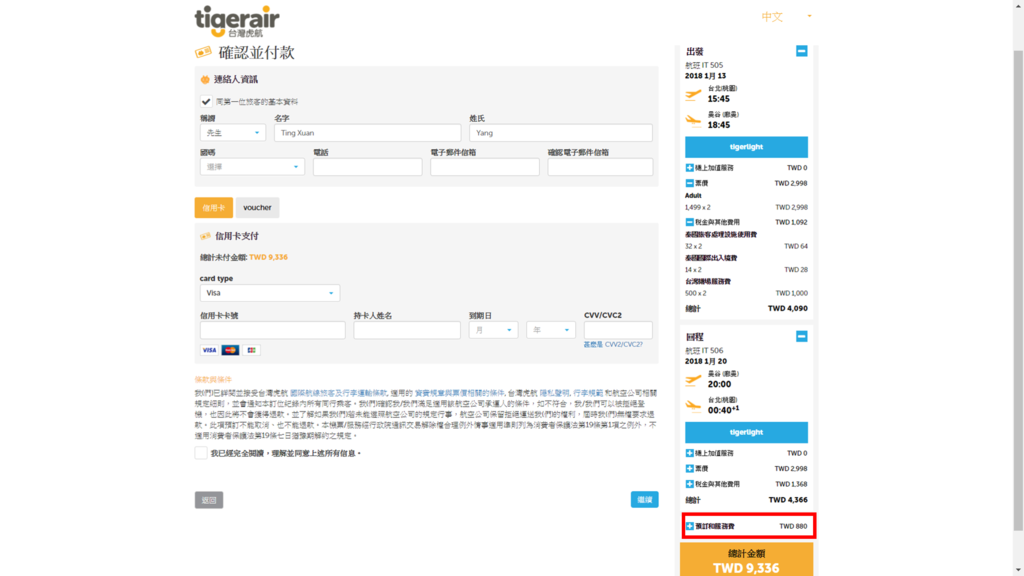1024x576 pixels.
Task: Click the 返回 back button
Action: pos(209,500)
